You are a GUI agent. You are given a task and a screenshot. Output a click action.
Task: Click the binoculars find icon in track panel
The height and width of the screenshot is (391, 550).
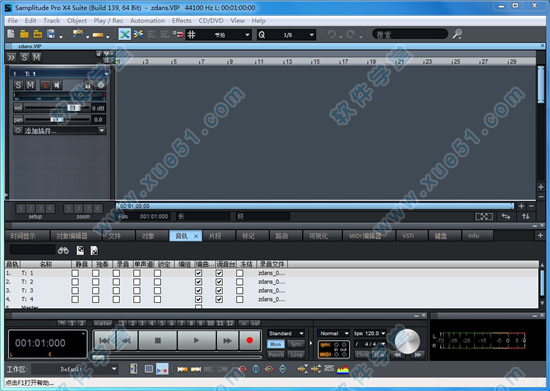(63, 250)
